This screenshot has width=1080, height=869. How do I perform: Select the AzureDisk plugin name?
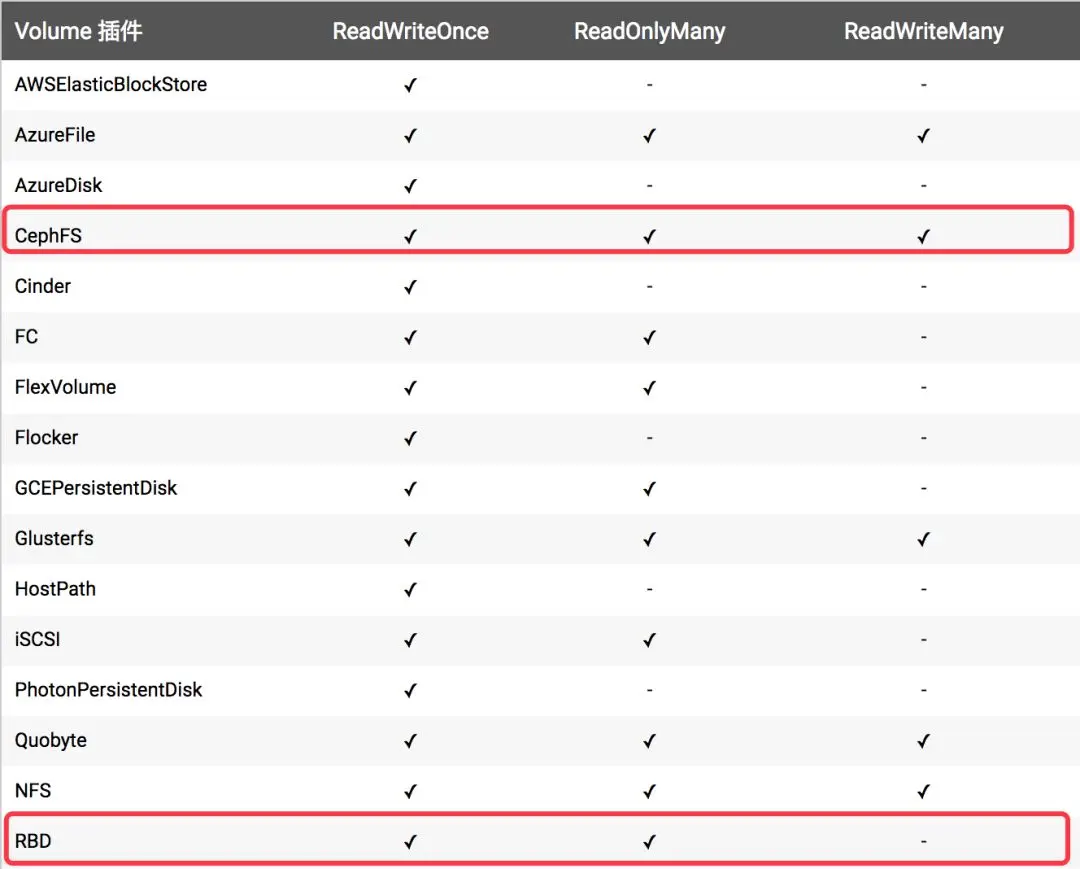(x=59, y=185)
